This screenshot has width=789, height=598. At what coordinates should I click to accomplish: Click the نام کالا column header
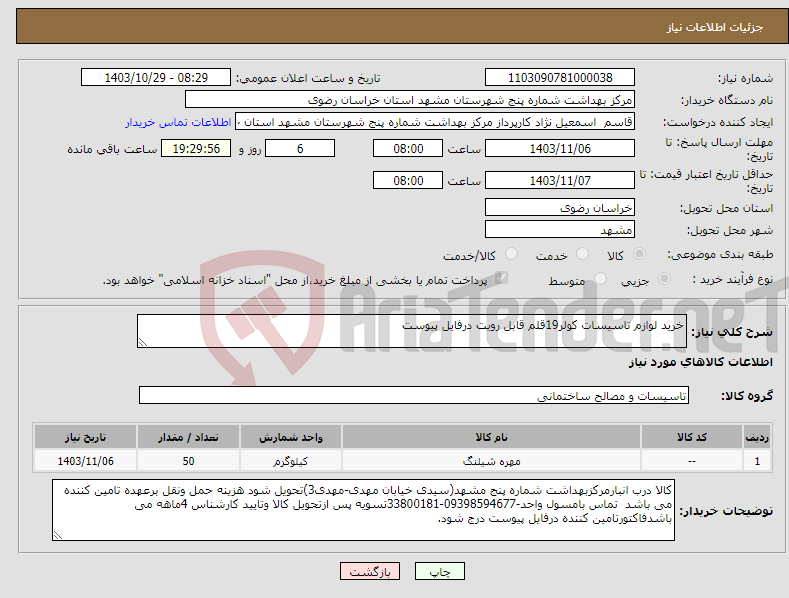click(x=491, y=437)
